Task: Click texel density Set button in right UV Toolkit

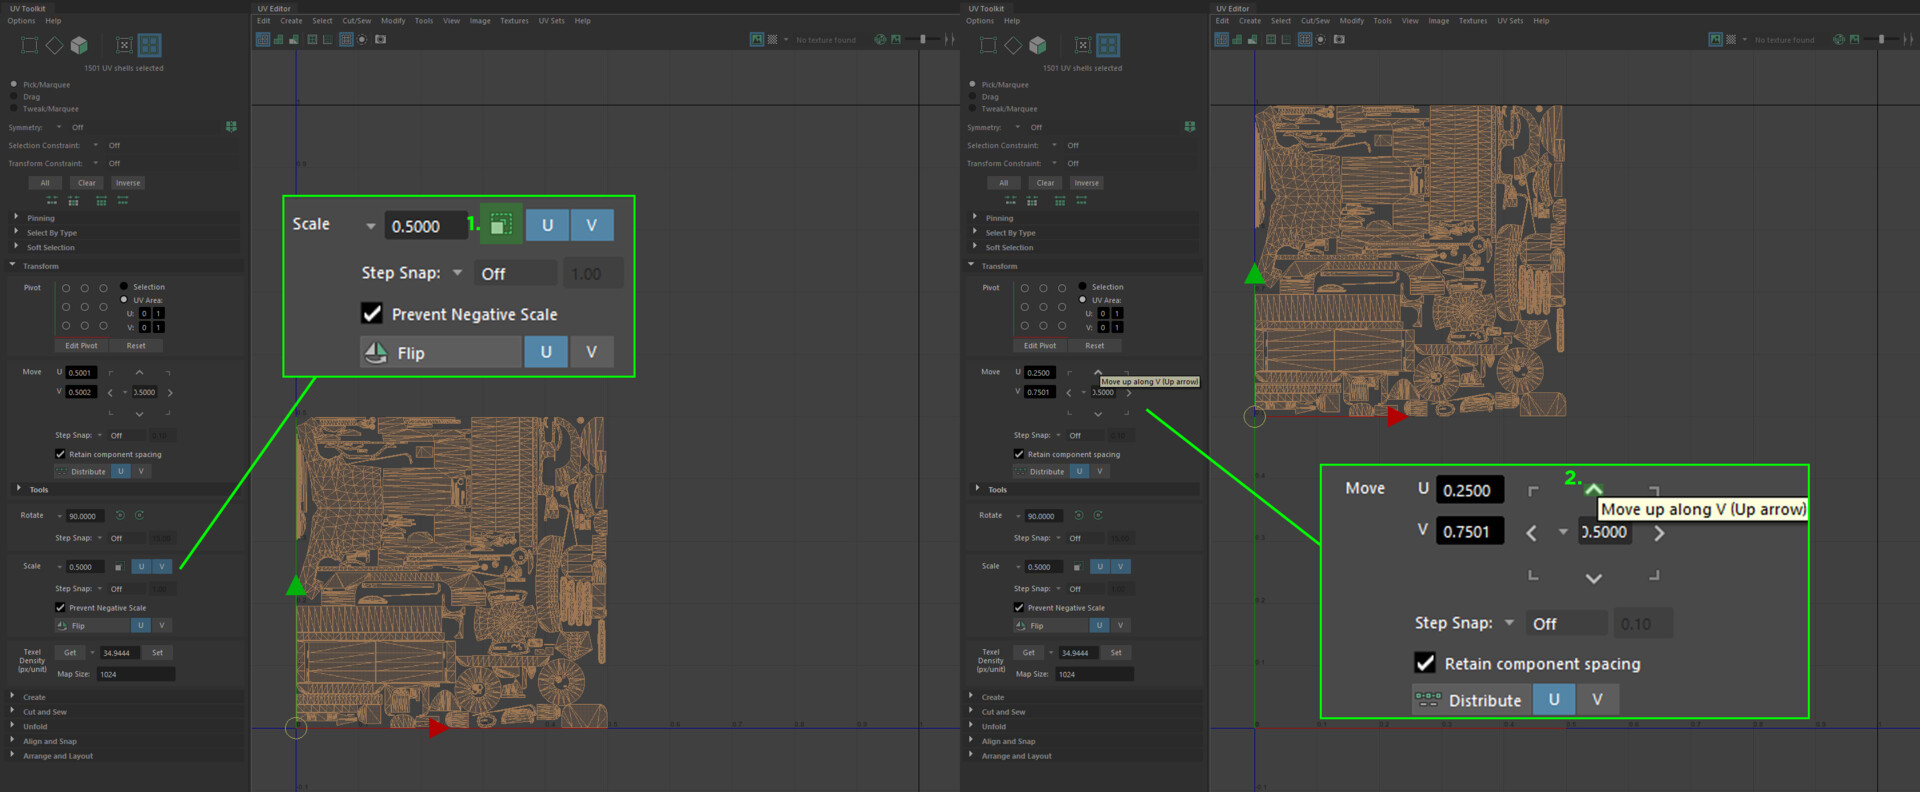Action: tap(1116, 653)
